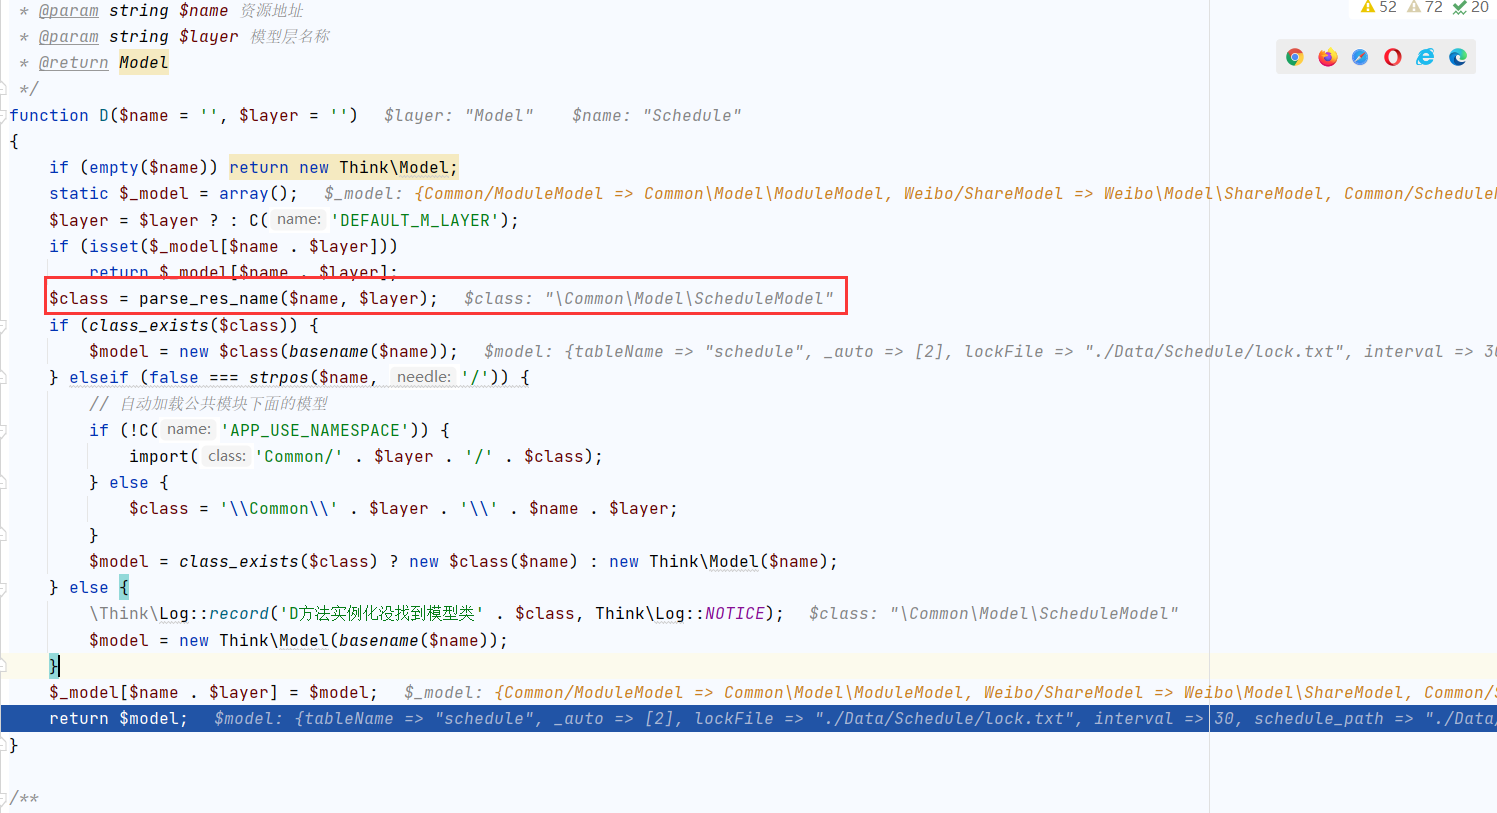Click '$layer = $layer ? : C(' assignment

pos(159,220)
